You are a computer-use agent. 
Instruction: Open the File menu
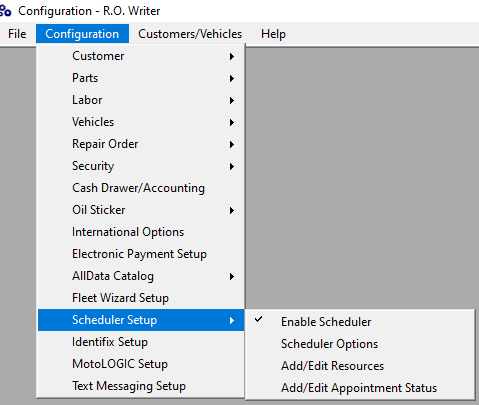tap(17, 34)
